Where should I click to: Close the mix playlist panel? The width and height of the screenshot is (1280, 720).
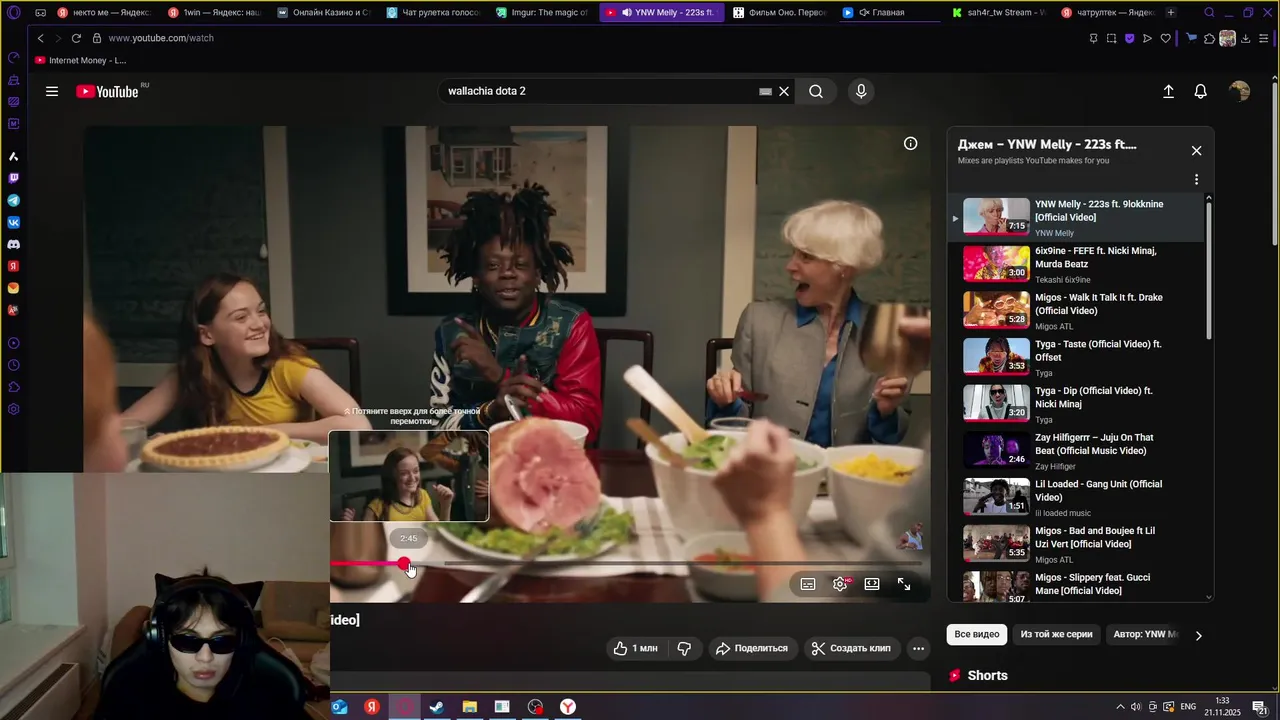[x=1196, y=151]
